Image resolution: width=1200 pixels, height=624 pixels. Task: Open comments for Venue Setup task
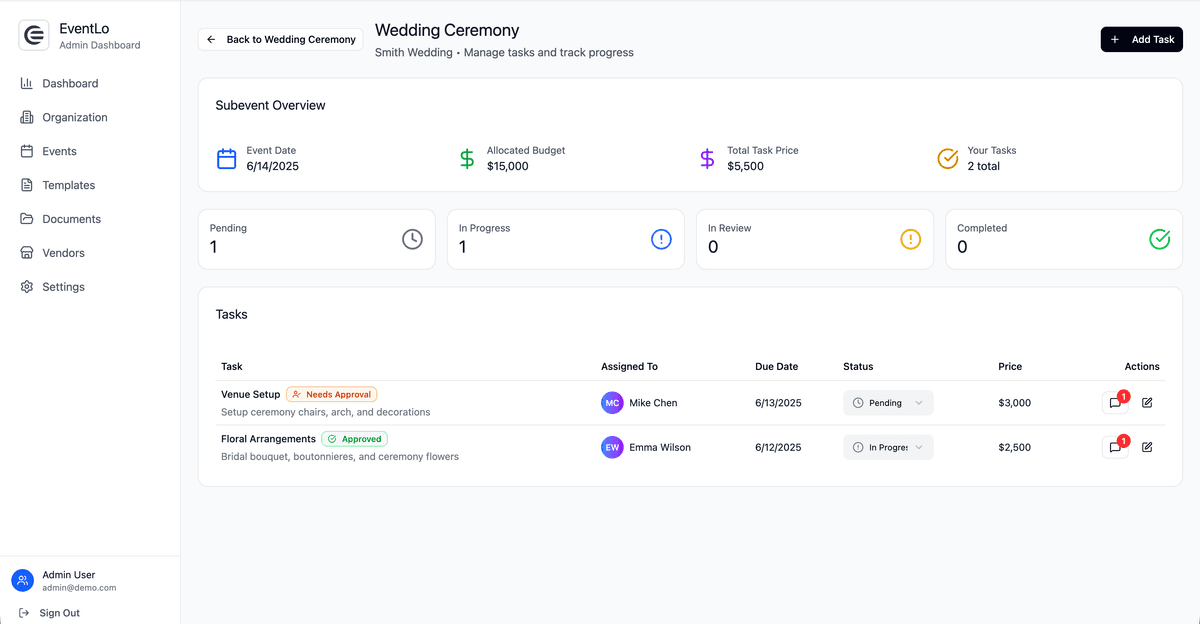pyautogui.click(x=1114, y=403)
